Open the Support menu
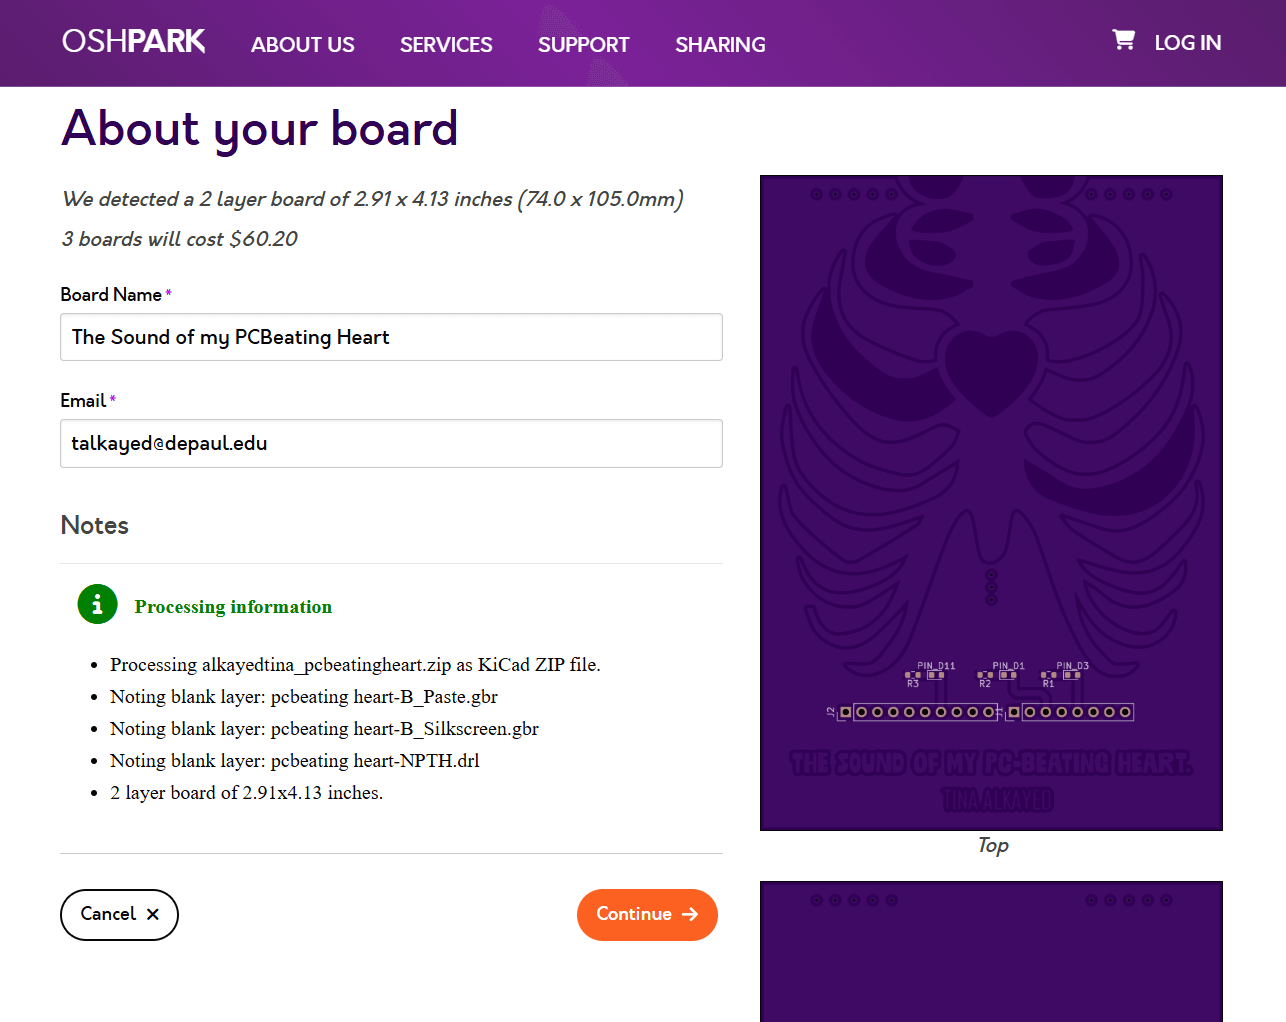This screenshot has height=1022, width=1286. (x=583, y=45)
